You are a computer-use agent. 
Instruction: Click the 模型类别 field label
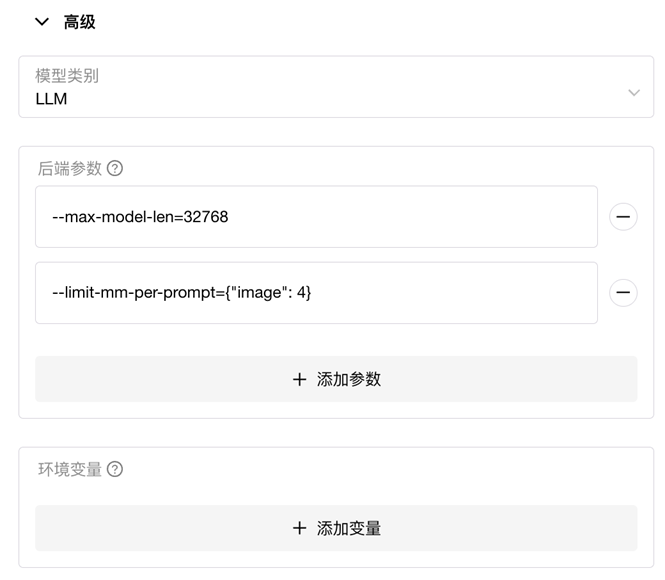pyautogui.click(x=67, y=76)
